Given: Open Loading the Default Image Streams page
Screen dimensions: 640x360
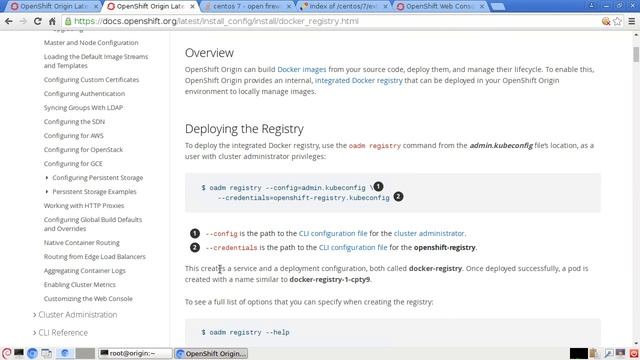Looking at the screenshot, I should [96, 61].
